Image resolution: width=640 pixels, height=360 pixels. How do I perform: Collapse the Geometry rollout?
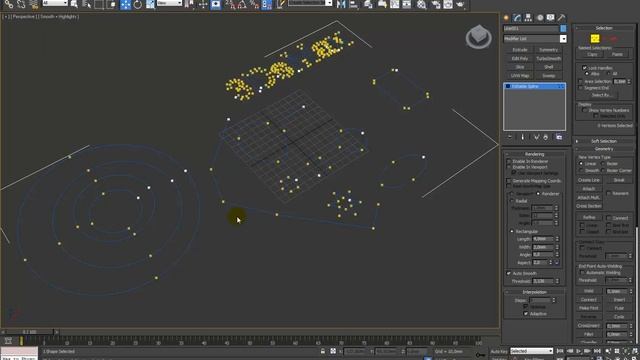click(604, 149)
